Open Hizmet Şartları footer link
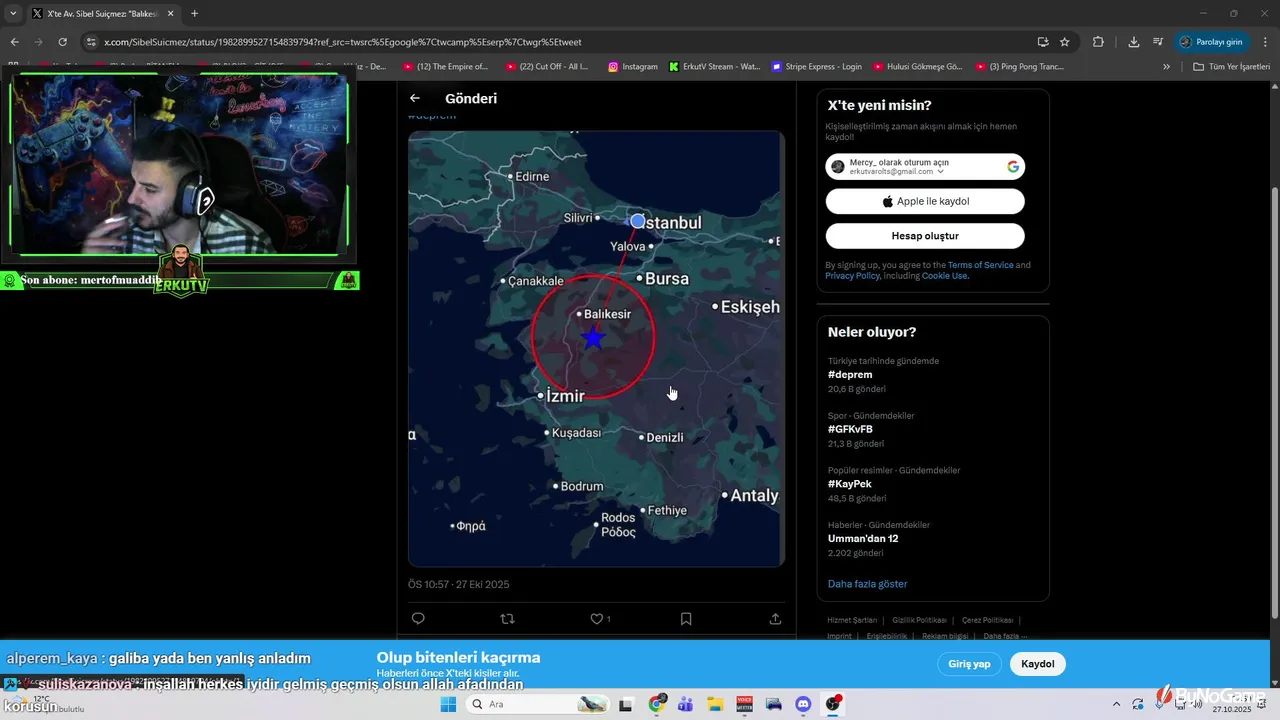Screen dimensions: 1280x720 852,620
